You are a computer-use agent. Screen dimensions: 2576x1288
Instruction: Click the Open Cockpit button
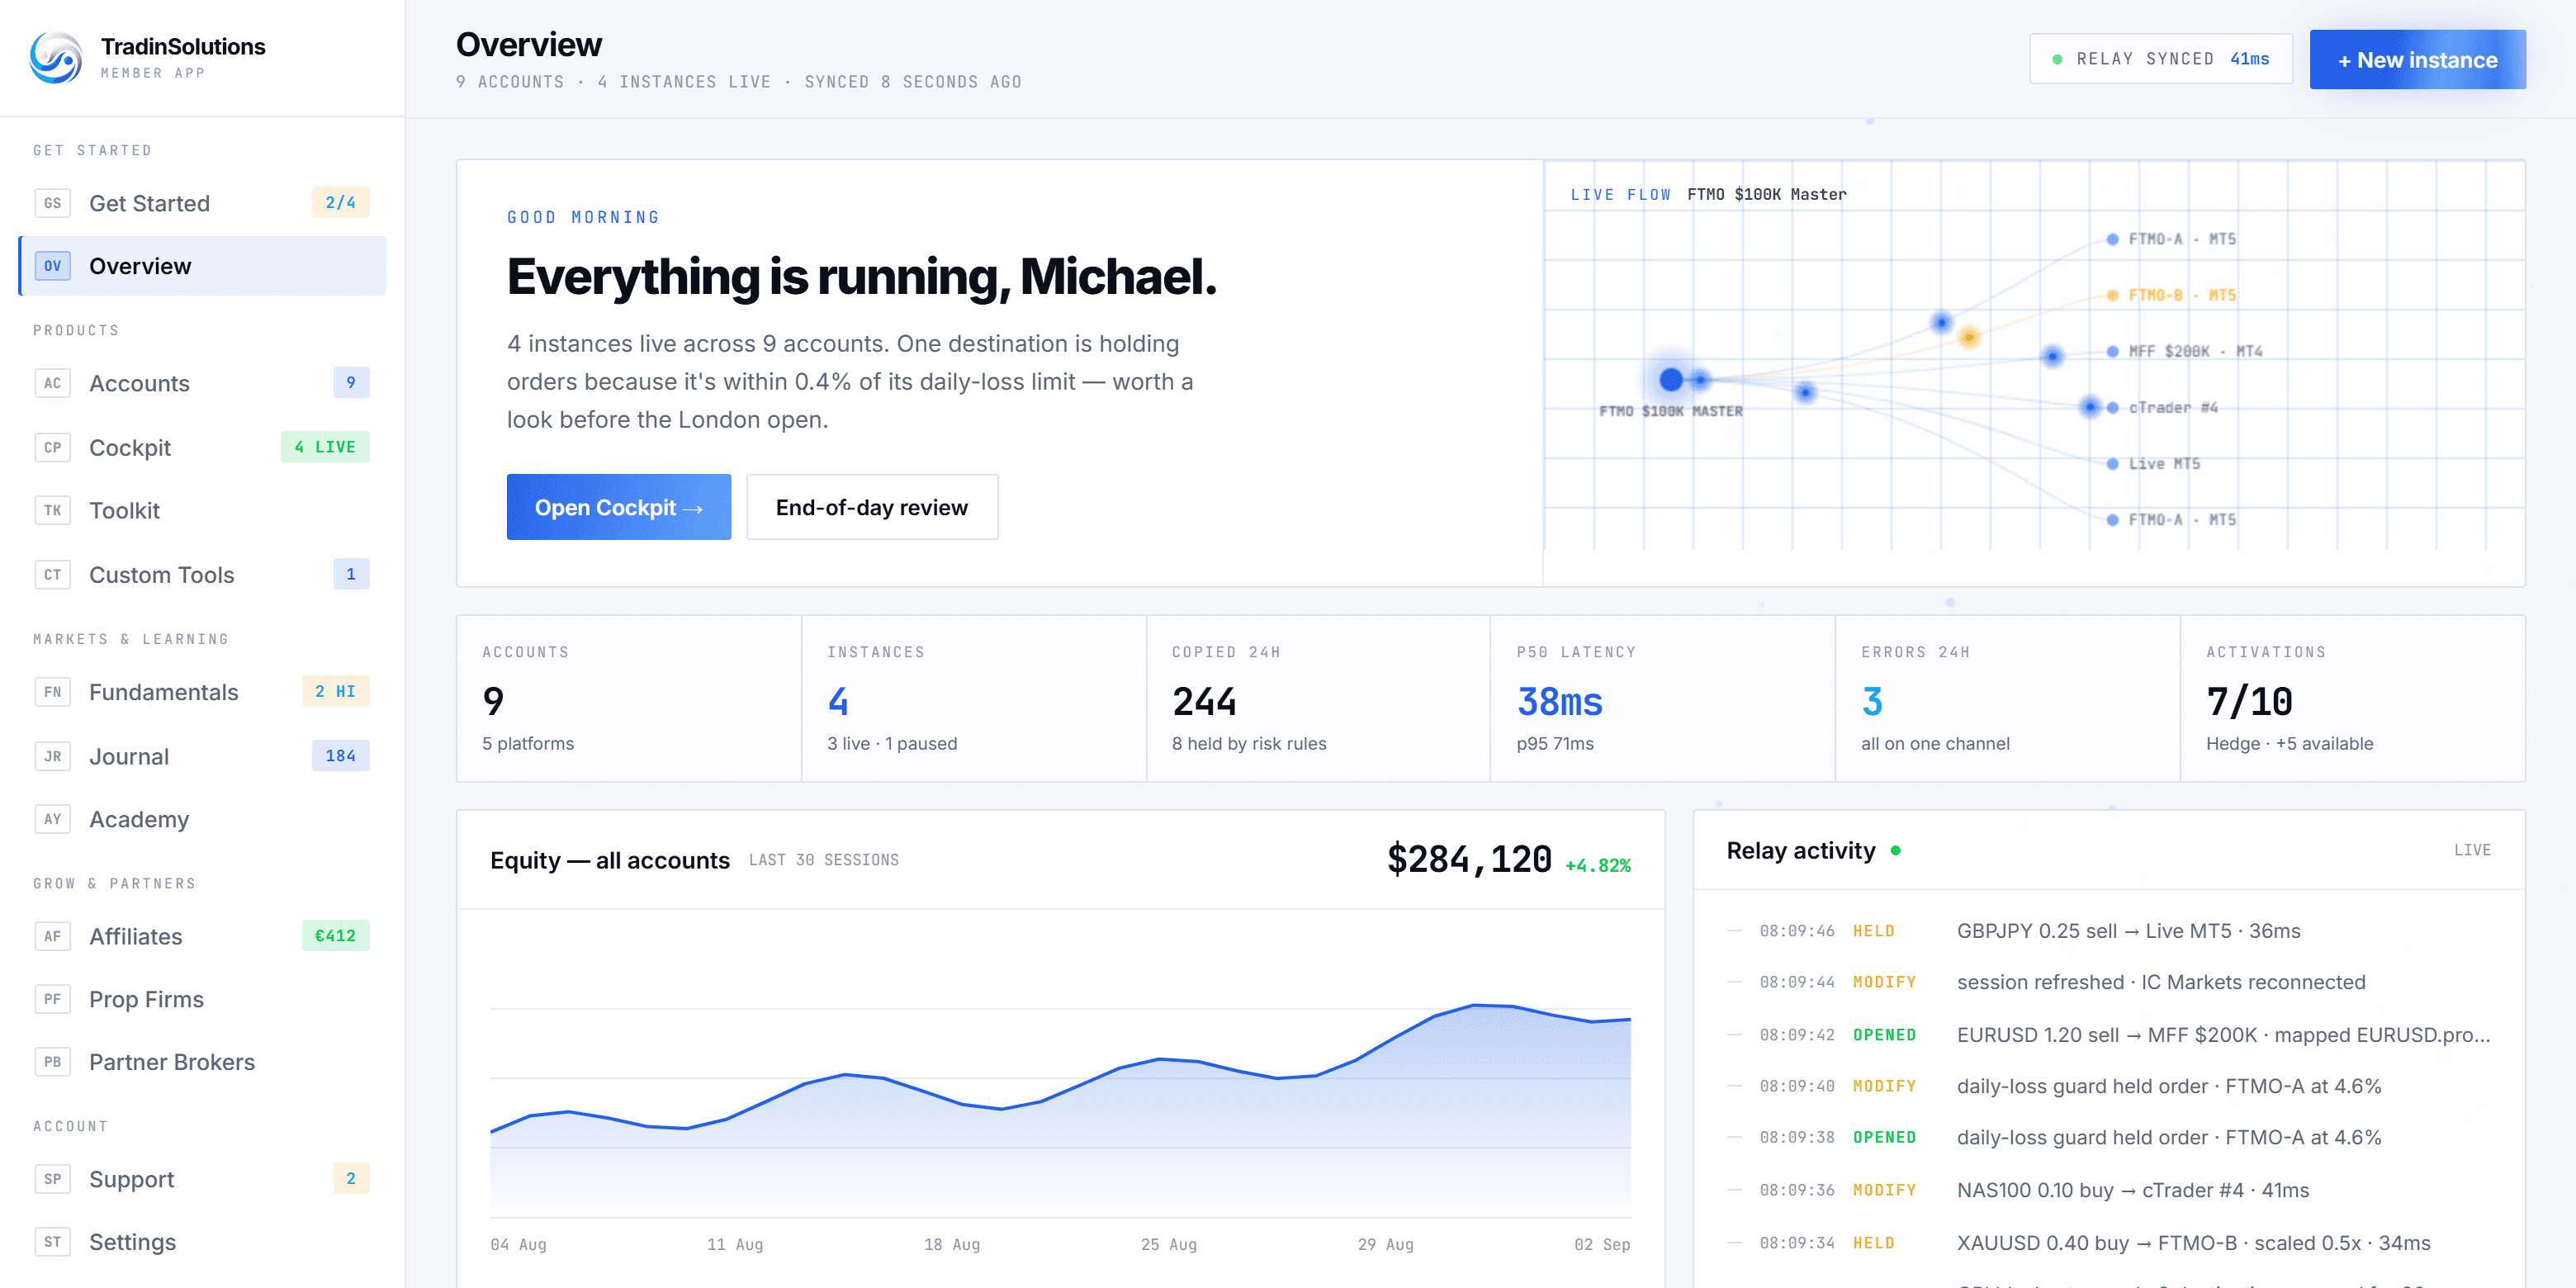click(x=618, y=507)
